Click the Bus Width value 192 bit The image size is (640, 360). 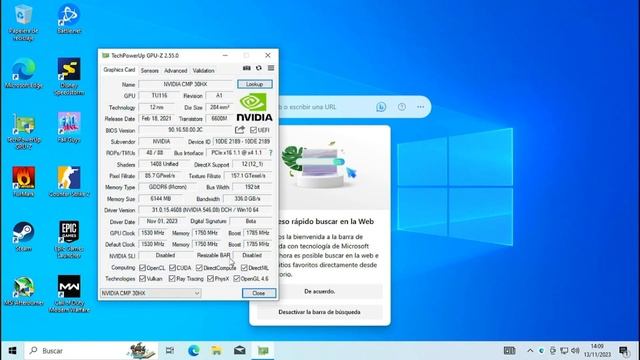pos(252,187)
